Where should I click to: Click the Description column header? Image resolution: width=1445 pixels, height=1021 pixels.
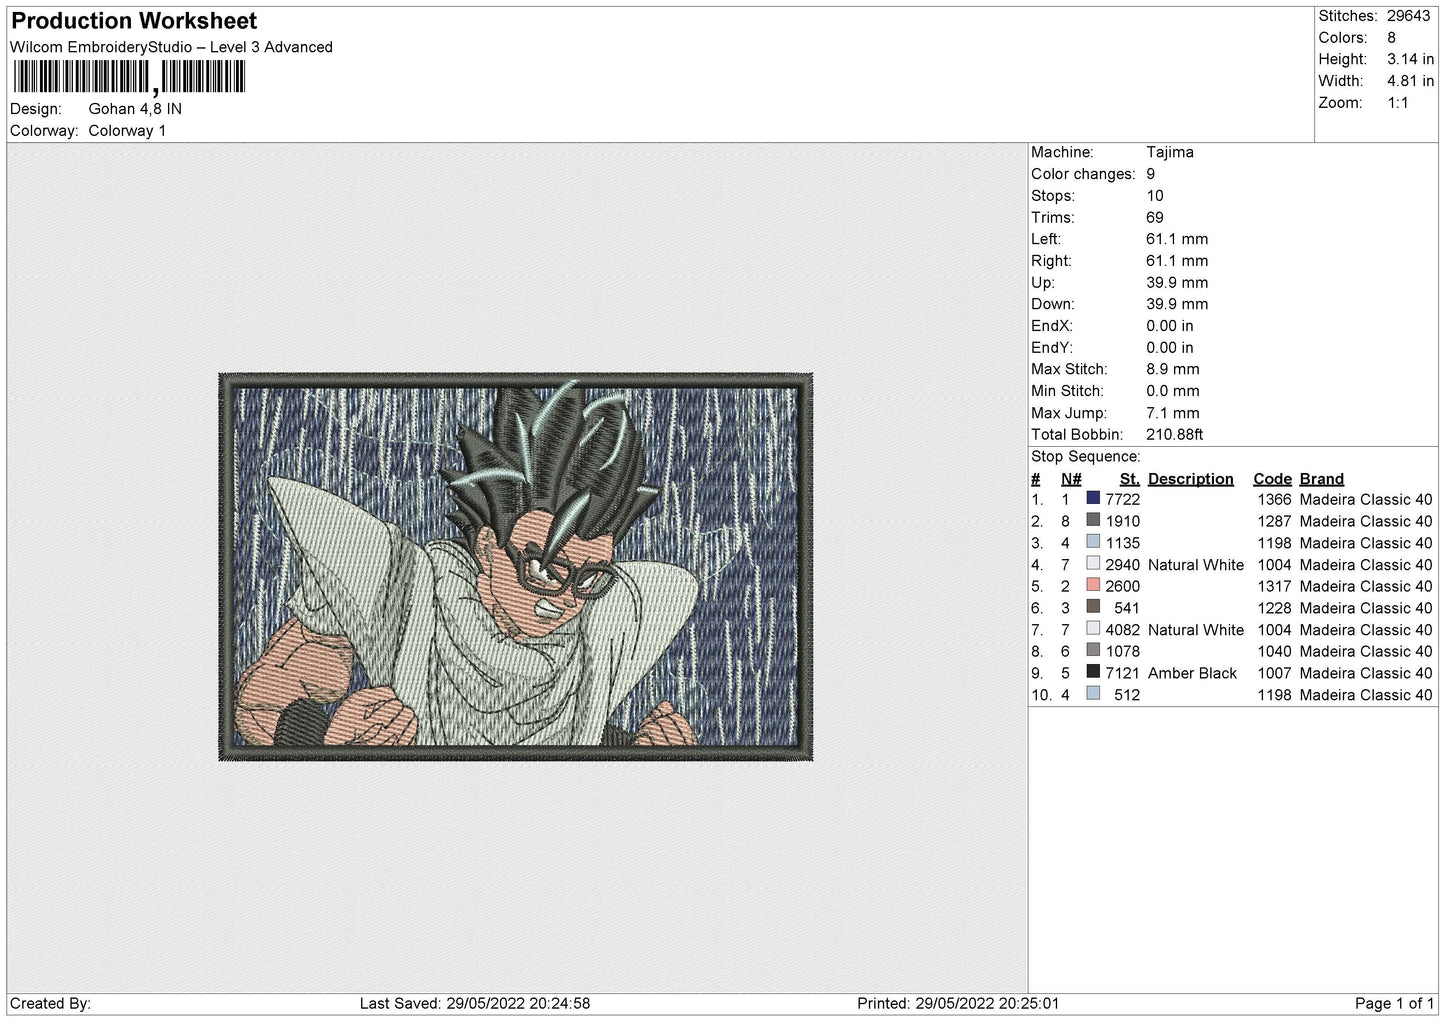(x=1191, y=479)
